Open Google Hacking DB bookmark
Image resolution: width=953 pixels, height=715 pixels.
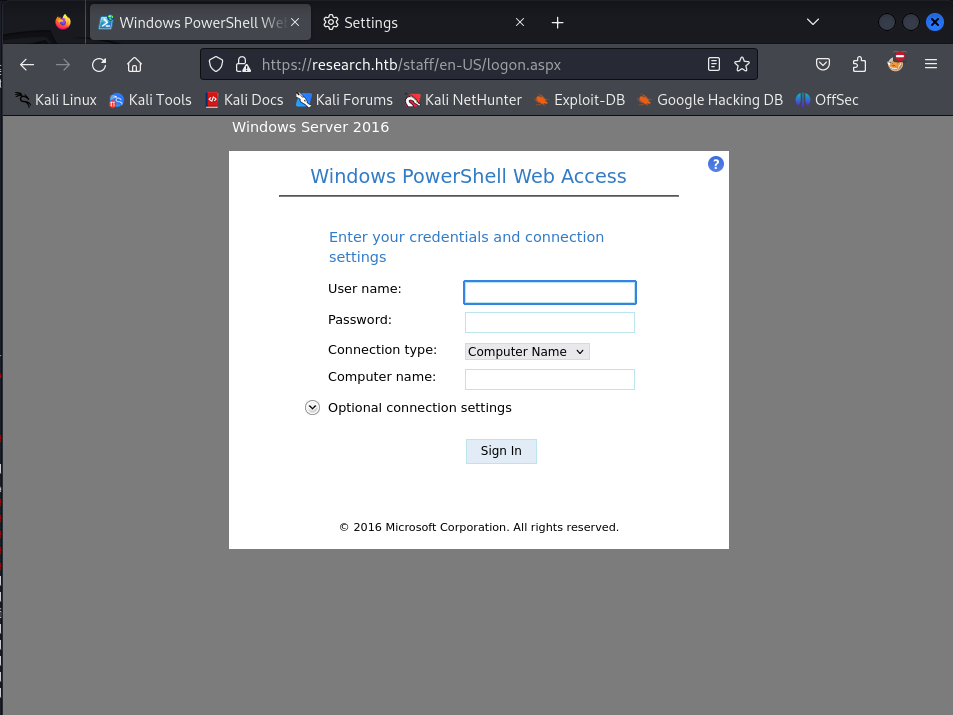click(x=710, y=100)
